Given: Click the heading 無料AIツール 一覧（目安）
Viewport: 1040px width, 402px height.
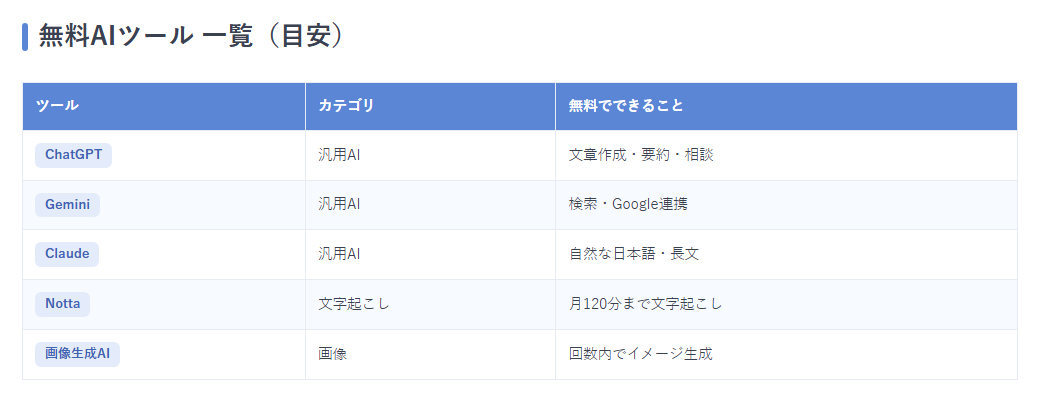Looking at the screenshot, I should pos(192,36).
